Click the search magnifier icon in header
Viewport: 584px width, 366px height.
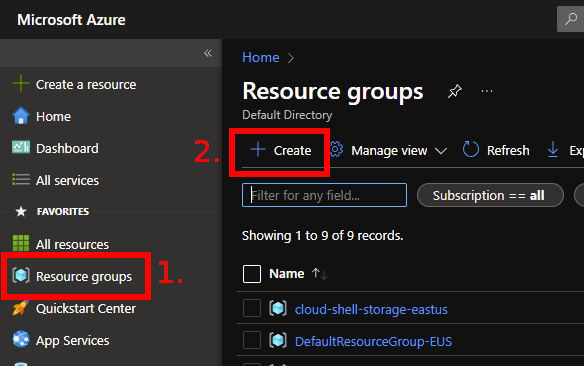(x=571, y=19)
